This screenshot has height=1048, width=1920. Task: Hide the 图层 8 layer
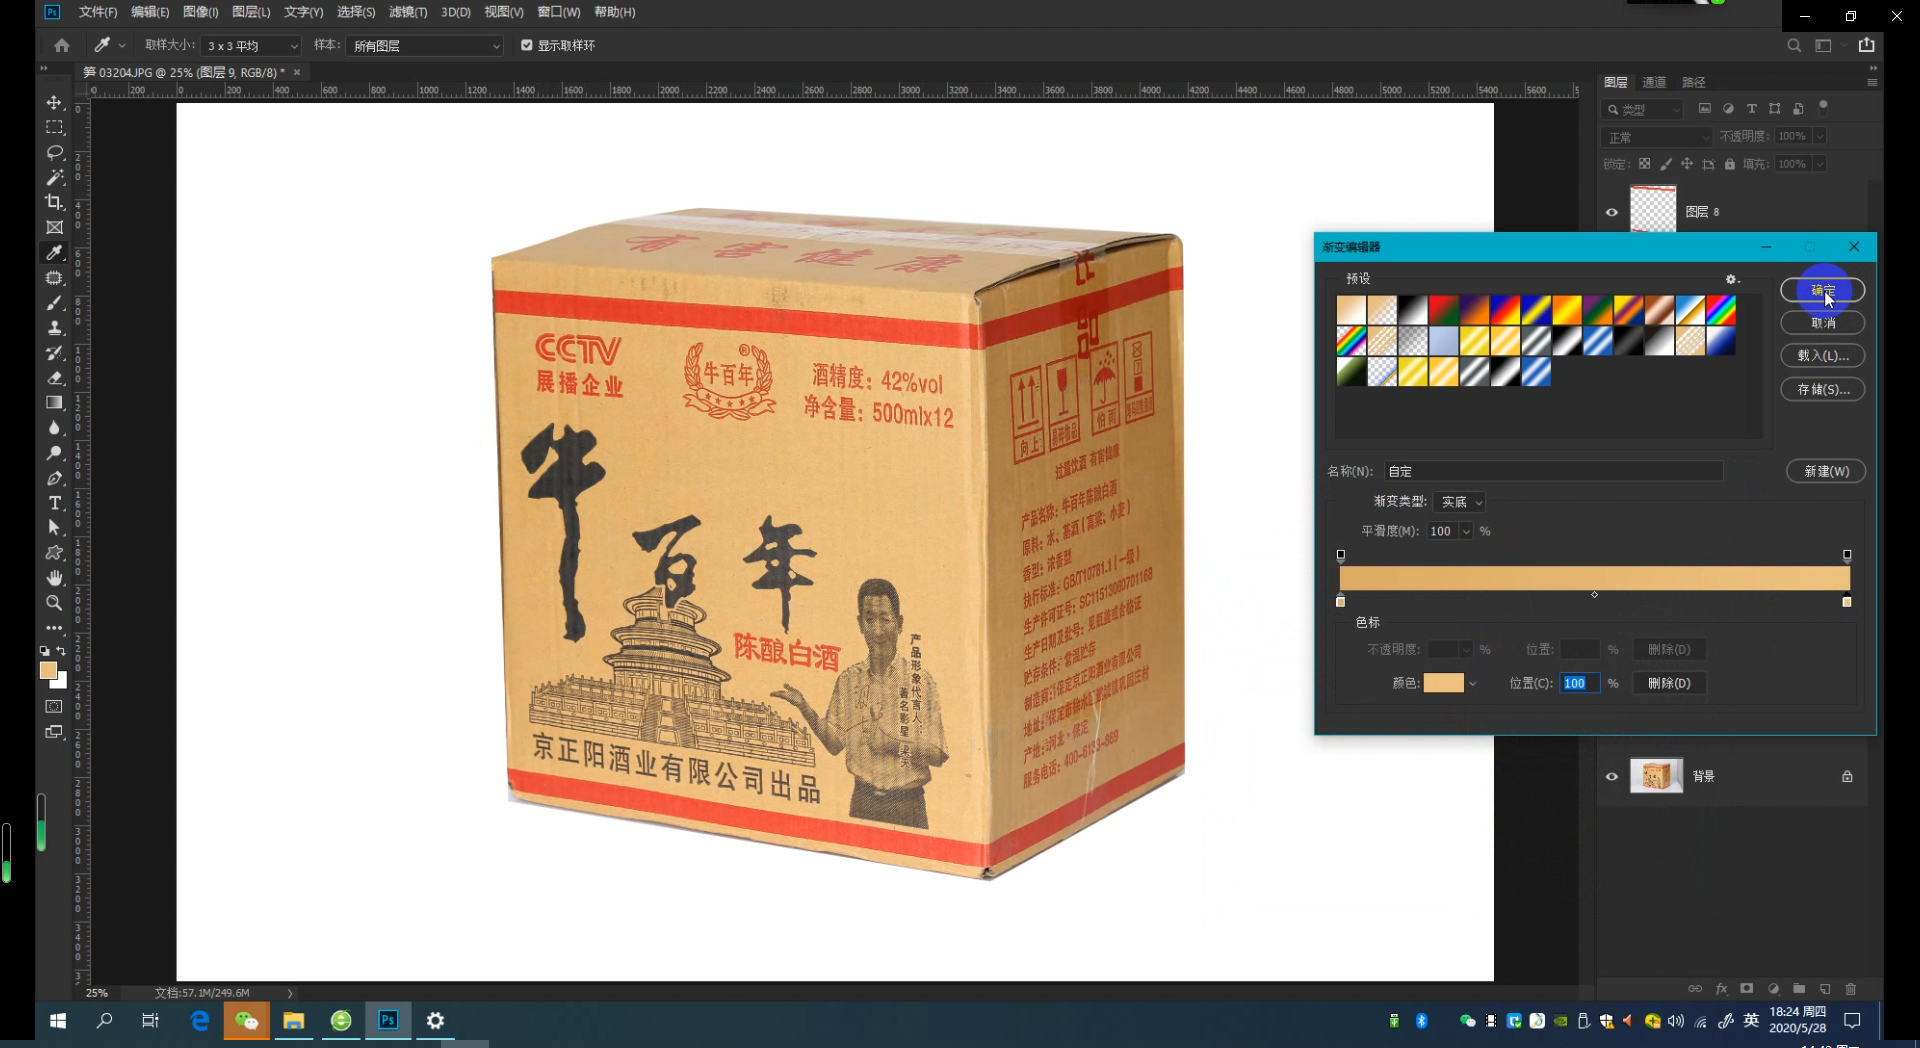pyautogui.click(x=1612, y=212)
